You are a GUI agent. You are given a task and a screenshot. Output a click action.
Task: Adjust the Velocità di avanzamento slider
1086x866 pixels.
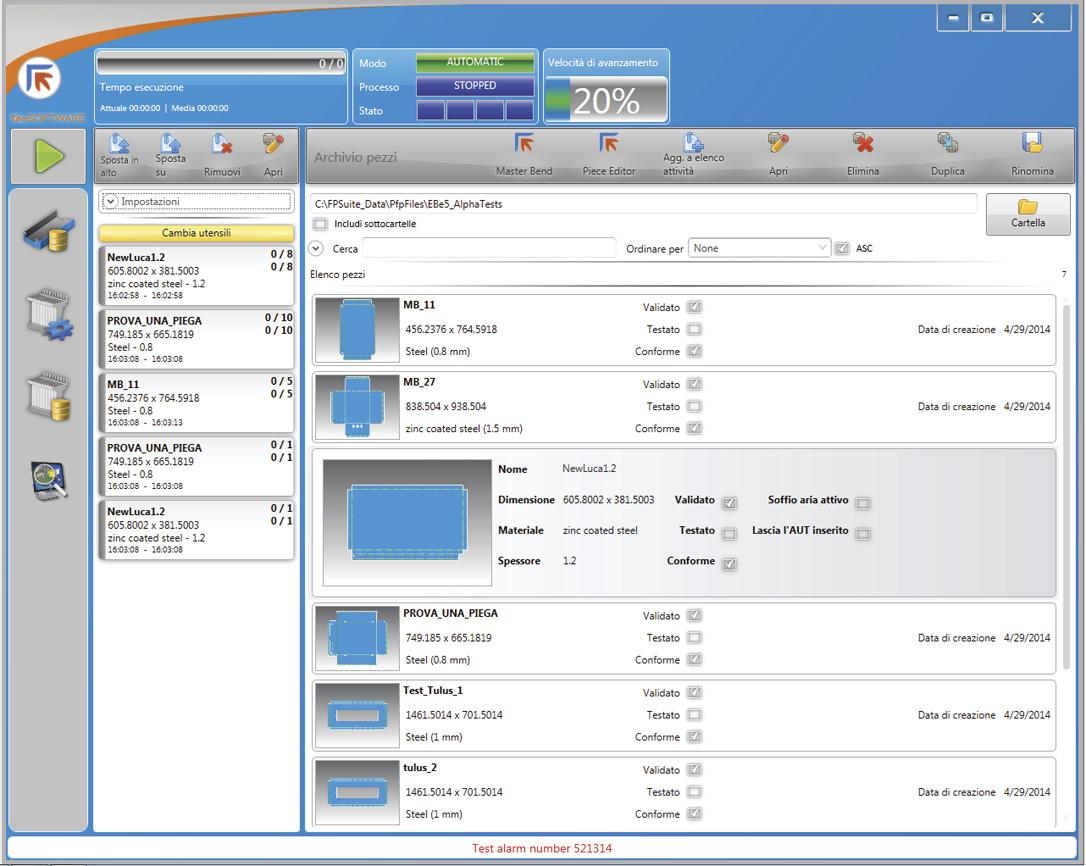(x=605, y=100)
